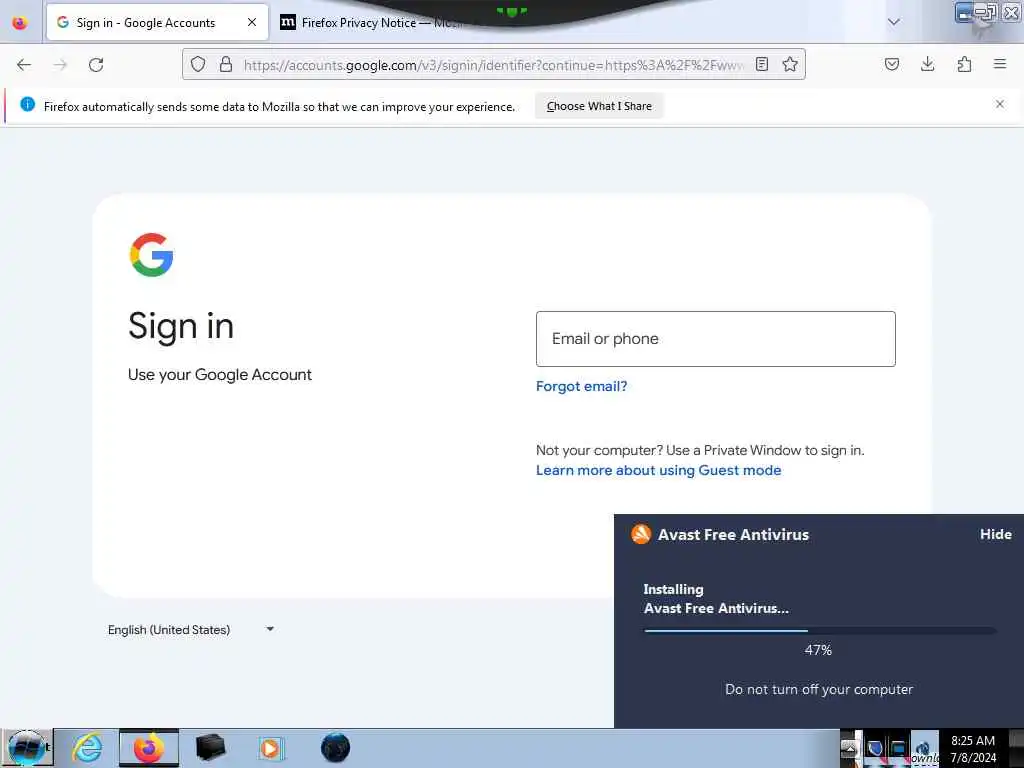Click the Avast orange logo icon
The width and height of the screenshot is (1024, 768).
(x=641, y=534)
